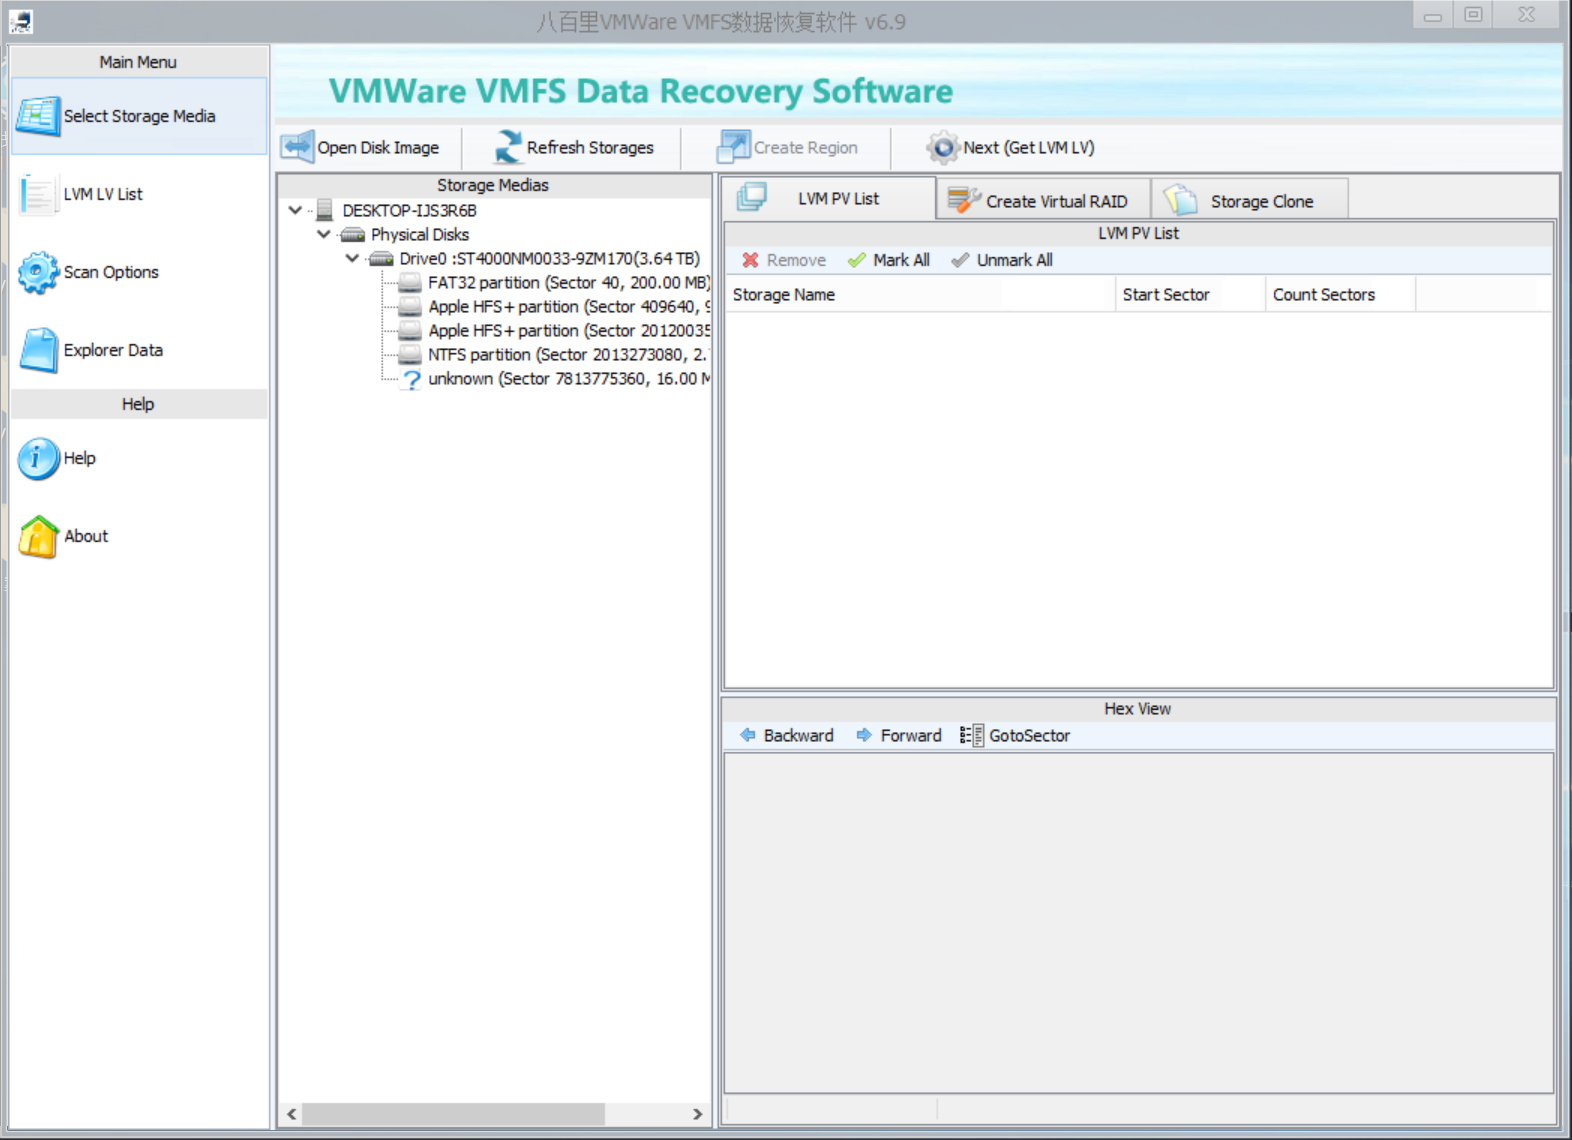Click the LVM PV List tab icon

tap(752, 197)
